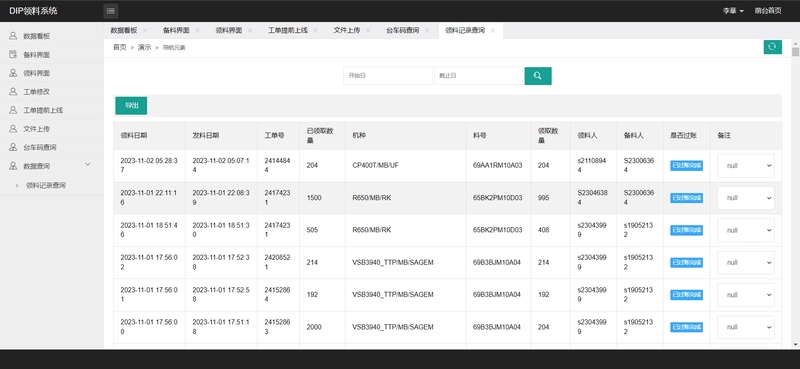Click the document icon beside 备料界面 in sidebar

(x=13, y=55)
